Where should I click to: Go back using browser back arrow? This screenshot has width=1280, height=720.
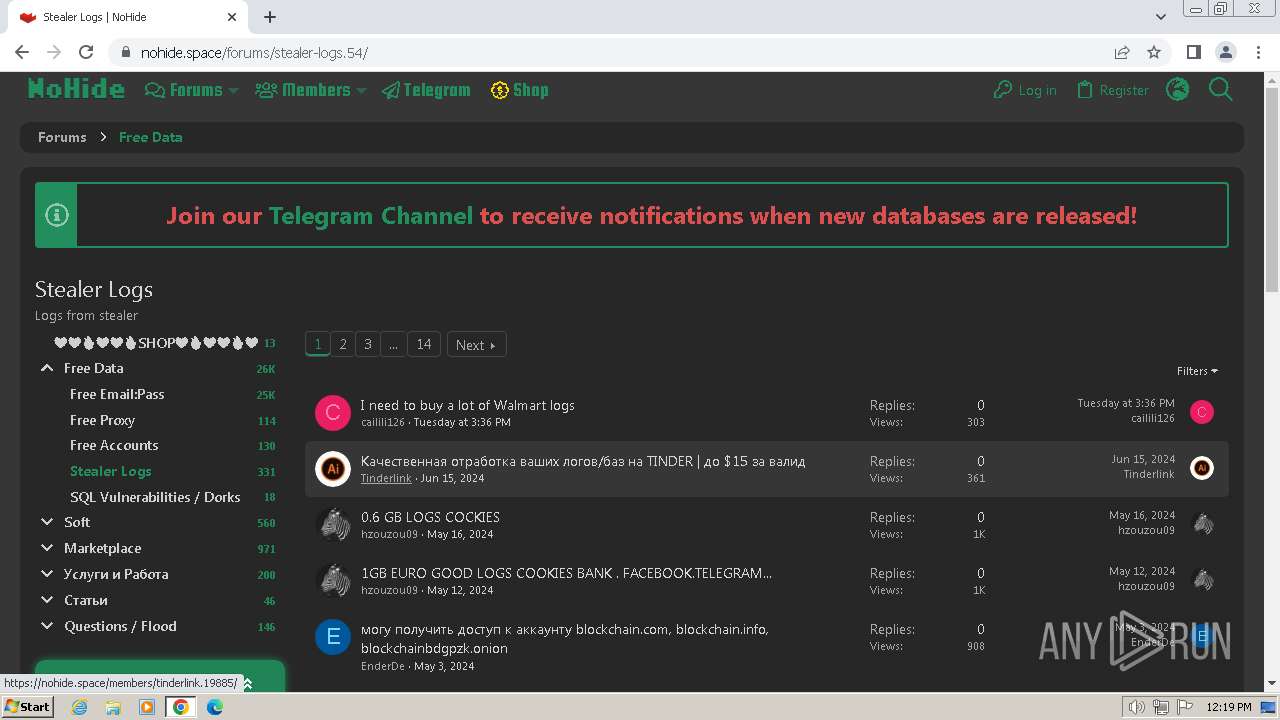click(22, 52)
